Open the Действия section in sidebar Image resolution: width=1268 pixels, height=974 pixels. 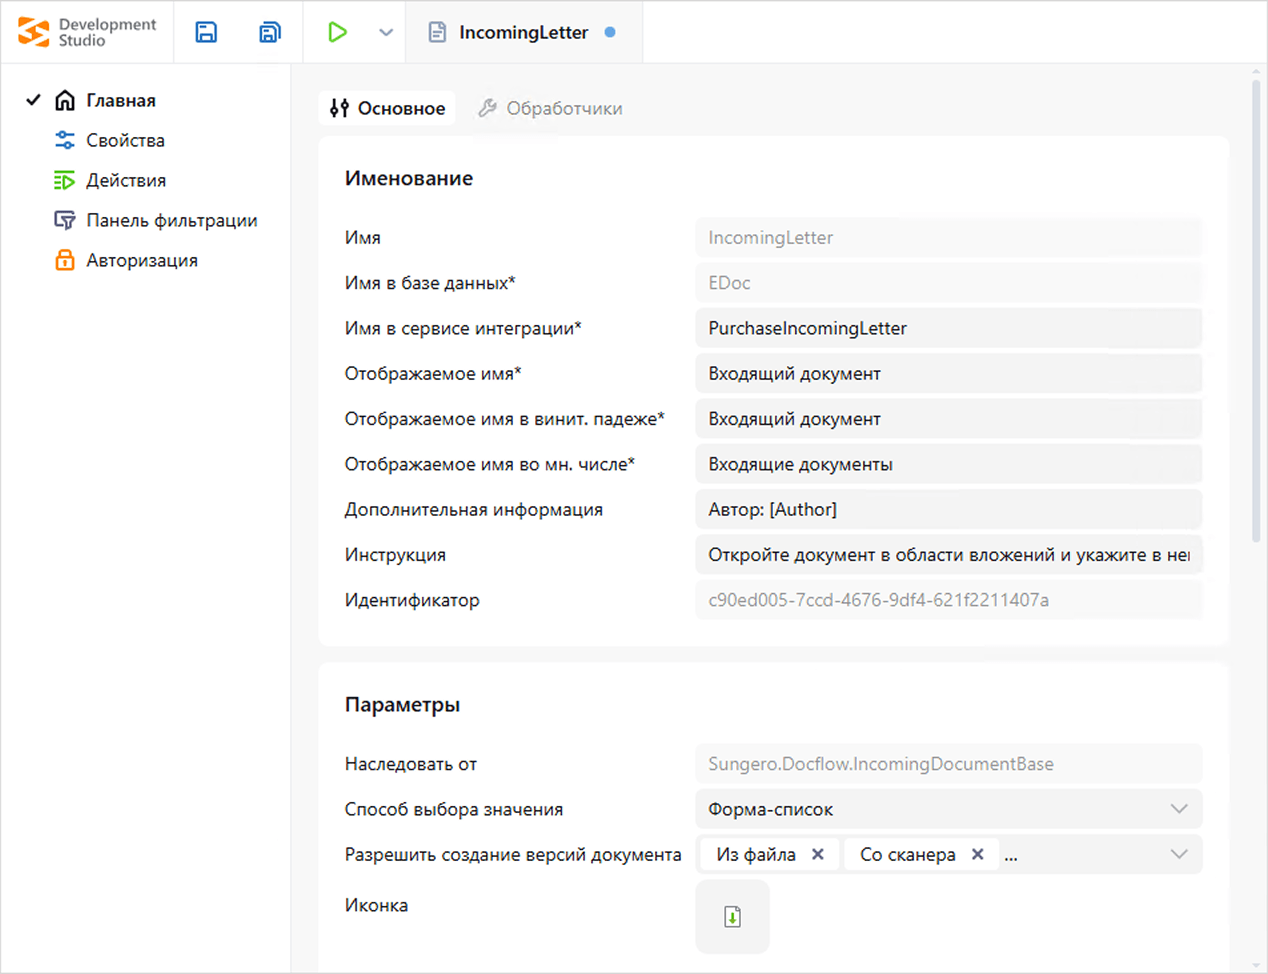pos(126,181)
